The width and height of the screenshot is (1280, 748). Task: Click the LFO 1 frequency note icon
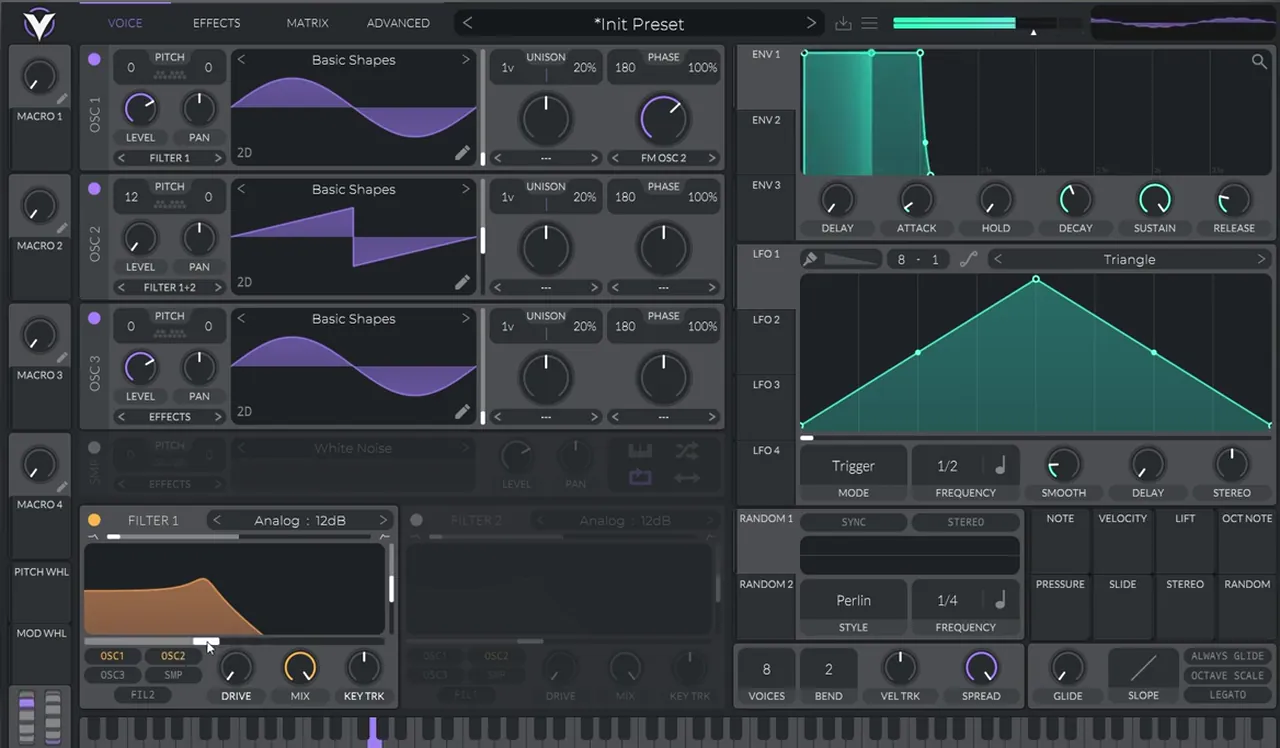pyautogui.click(x=999, y=466)
